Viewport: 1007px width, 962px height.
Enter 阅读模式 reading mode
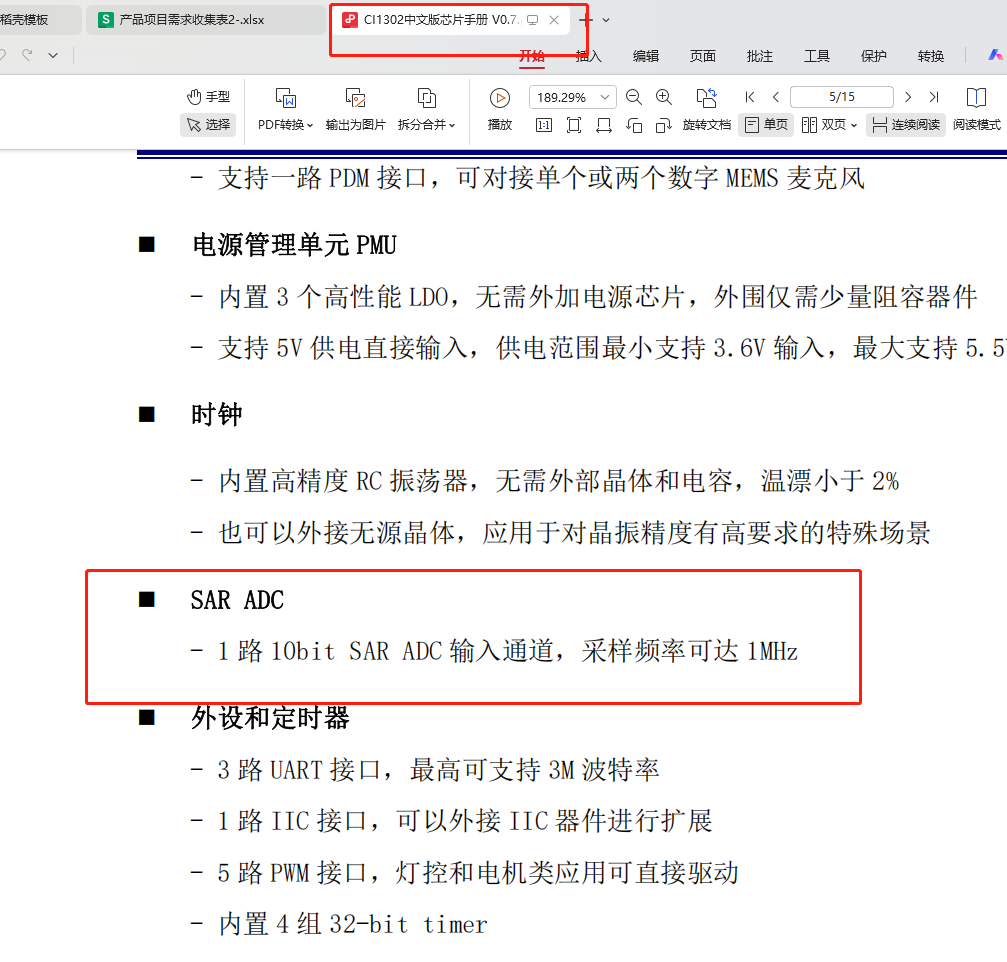click(x=976, y=110)
